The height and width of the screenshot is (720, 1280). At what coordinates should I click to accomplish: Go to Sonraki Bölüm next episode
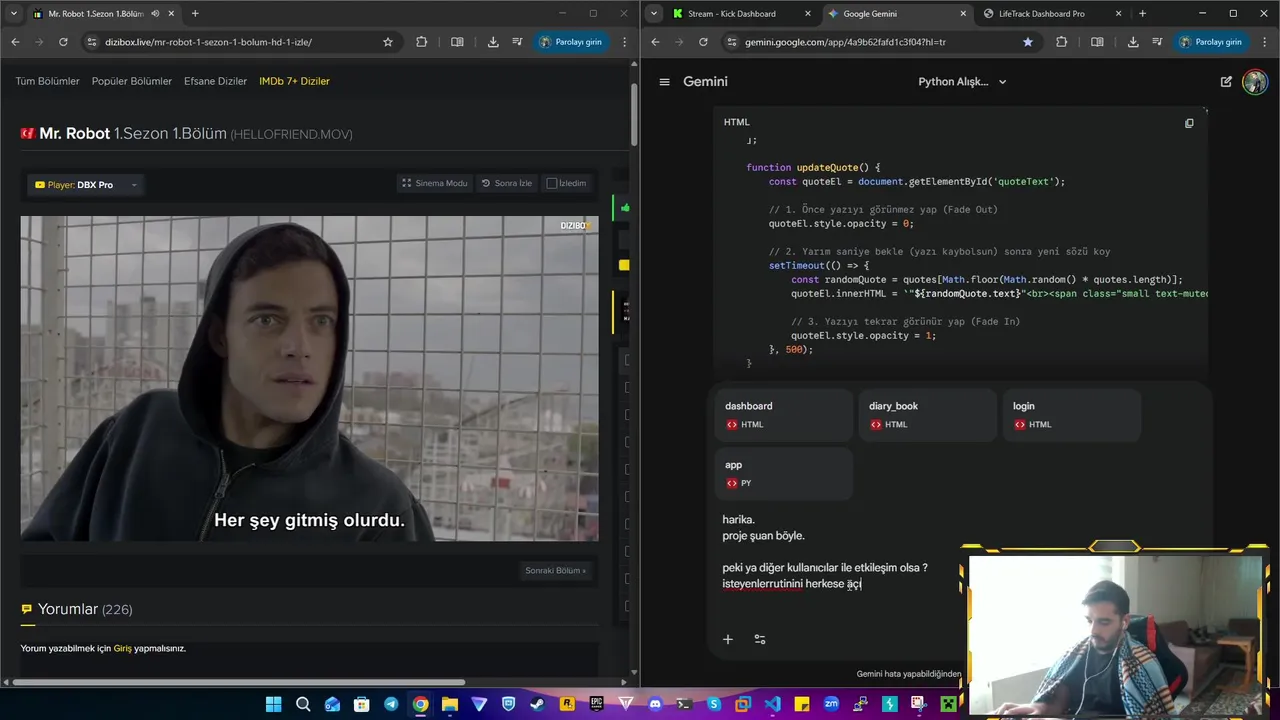[x=556, y=571]
